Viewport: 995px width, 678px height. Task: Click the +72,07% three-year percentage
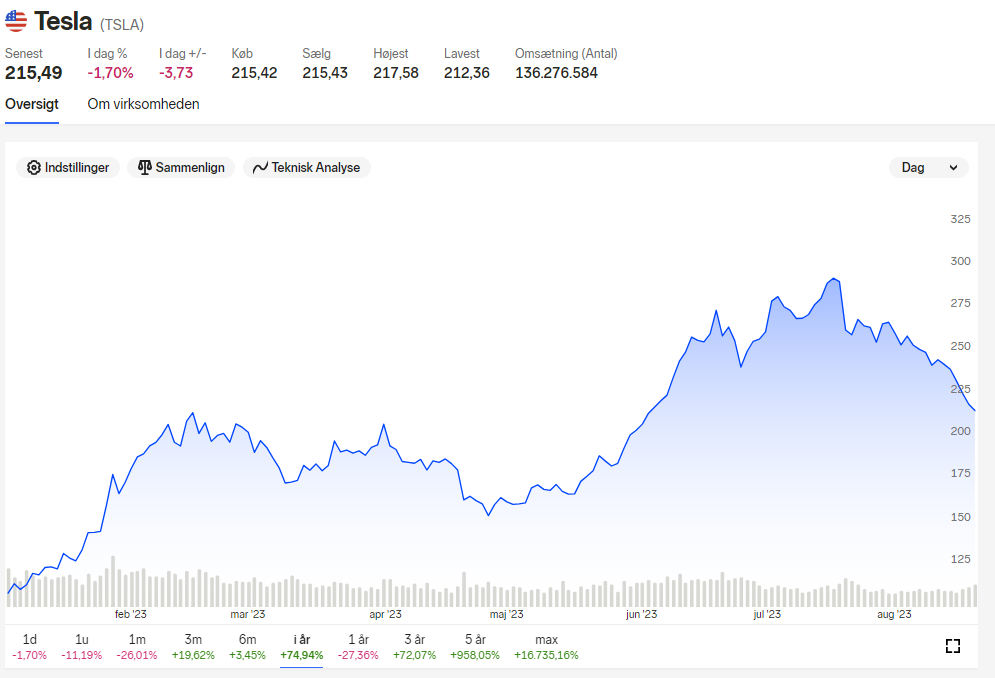click(414, 655)
